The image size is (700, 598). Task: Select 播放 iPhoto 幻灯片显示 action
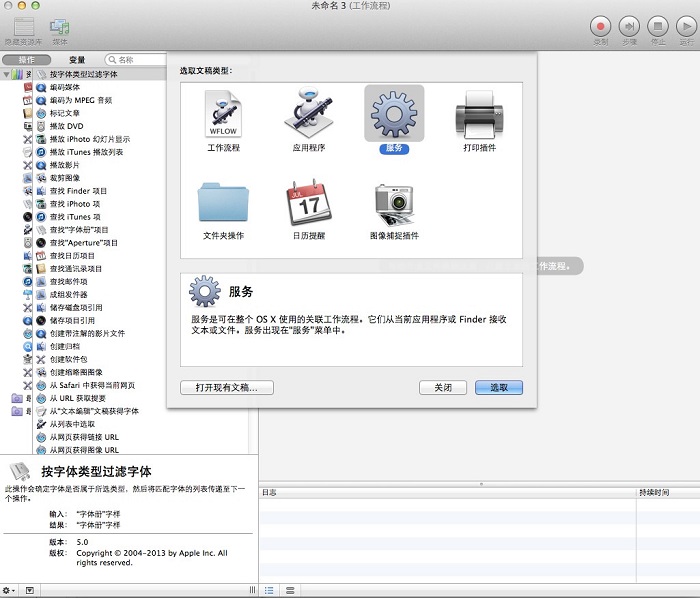coord(100,139)
